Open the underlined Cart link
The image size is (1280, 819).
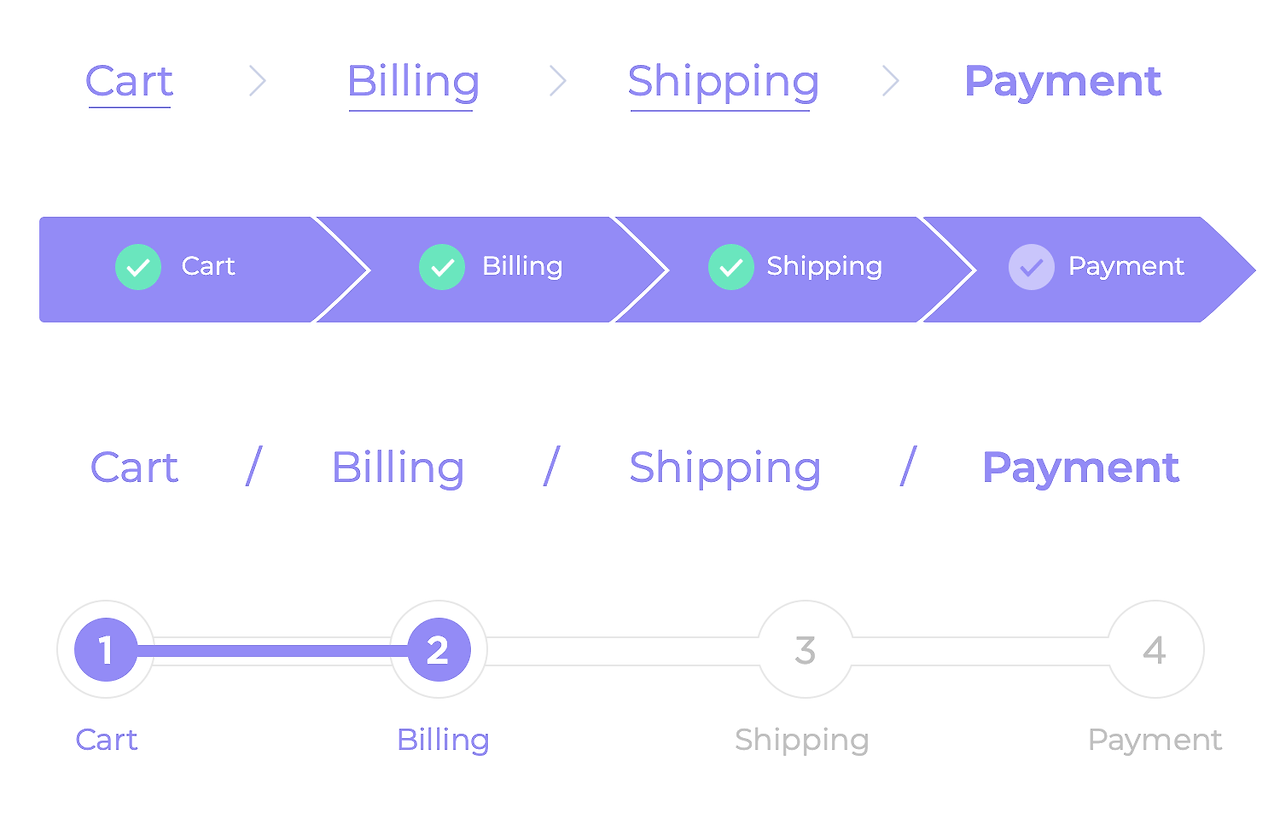click(129, 82)
